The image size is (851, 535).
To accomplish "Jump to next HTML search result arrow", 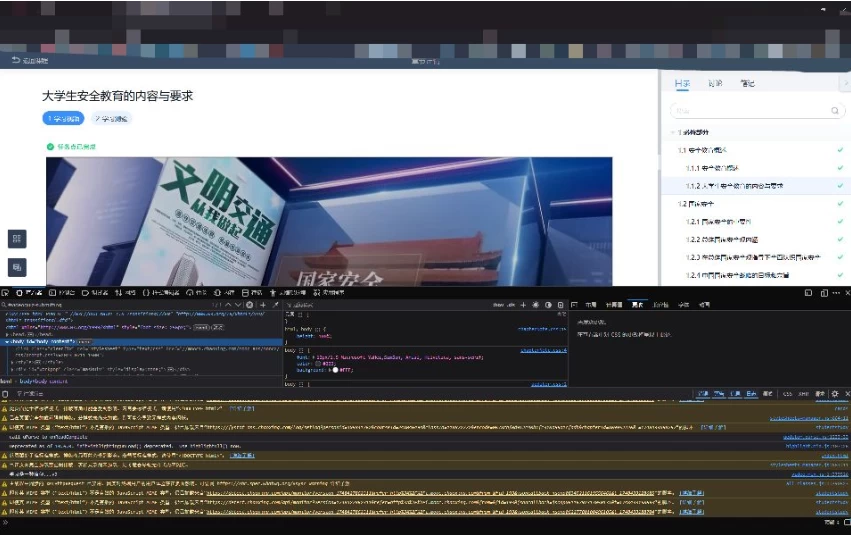I will click(x=238, y=305).
